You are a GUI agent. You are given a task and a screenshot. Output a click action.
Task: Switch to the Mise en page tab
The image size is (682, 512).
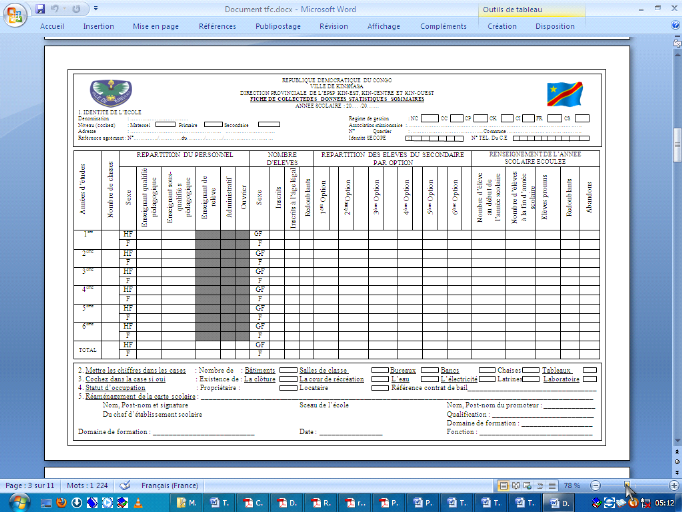tap(156, 26)
